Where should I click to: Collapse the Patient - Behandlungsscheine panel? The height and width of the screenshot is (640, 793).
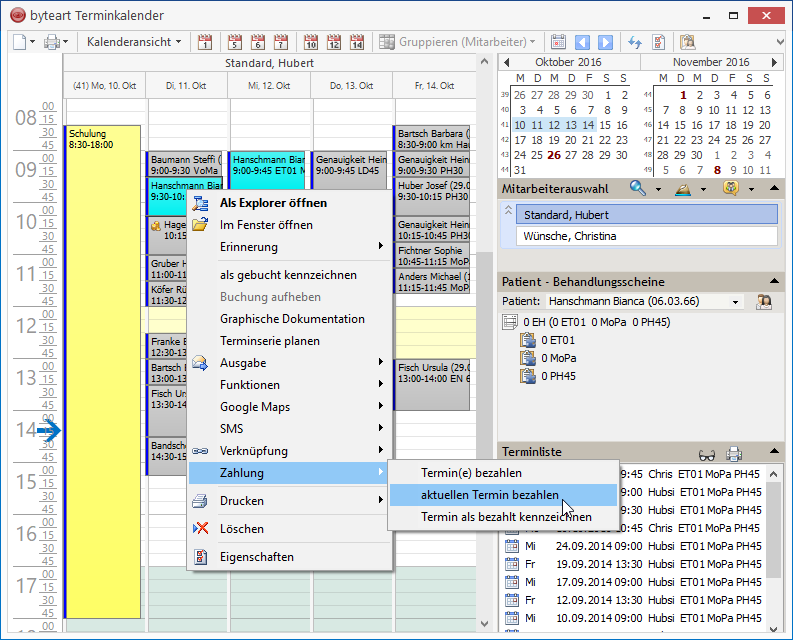point(774,282)
